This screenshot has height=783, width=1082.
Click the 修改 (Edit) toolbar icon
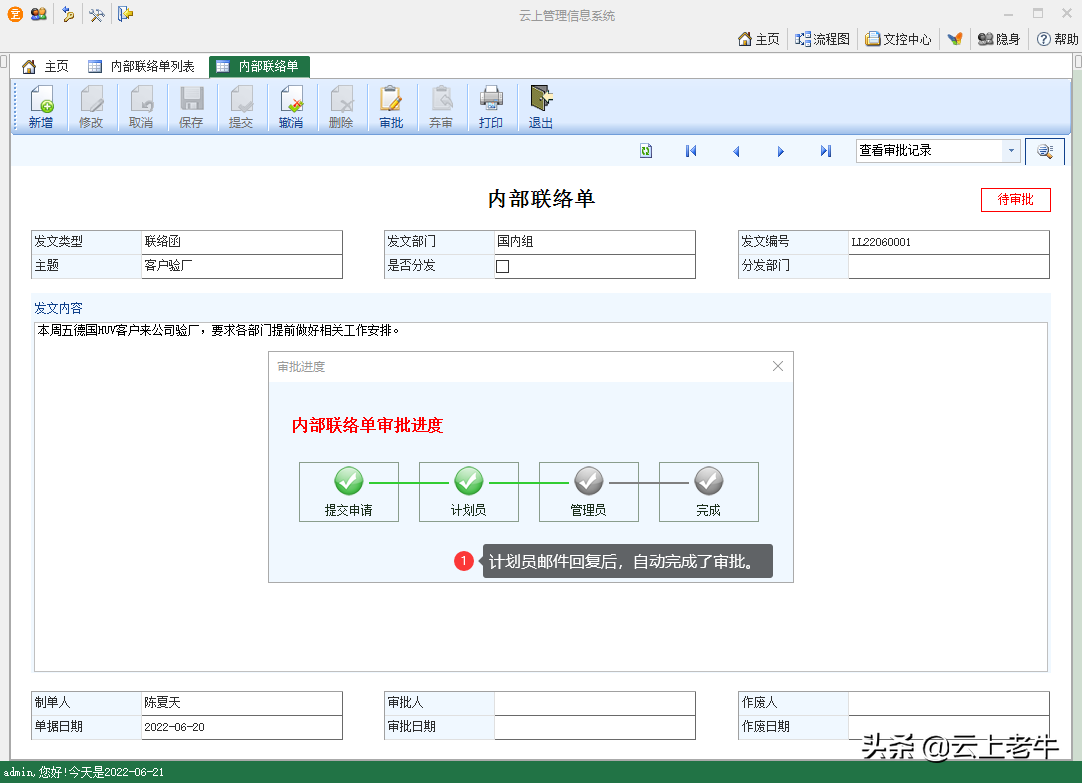click(x=91, y=106)
